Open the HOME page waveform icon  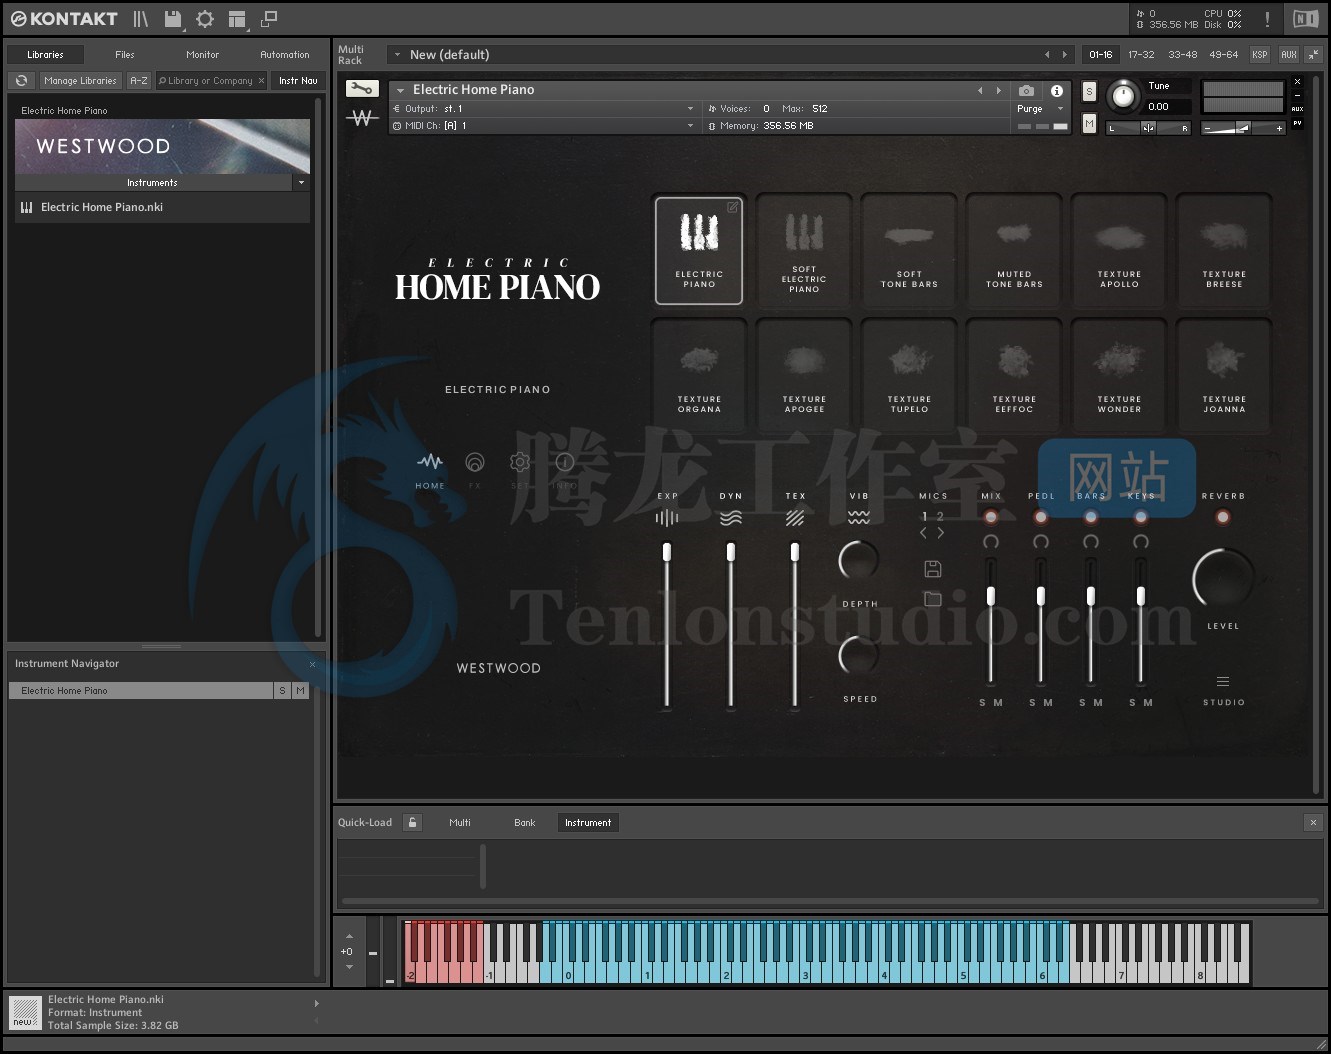430,462
